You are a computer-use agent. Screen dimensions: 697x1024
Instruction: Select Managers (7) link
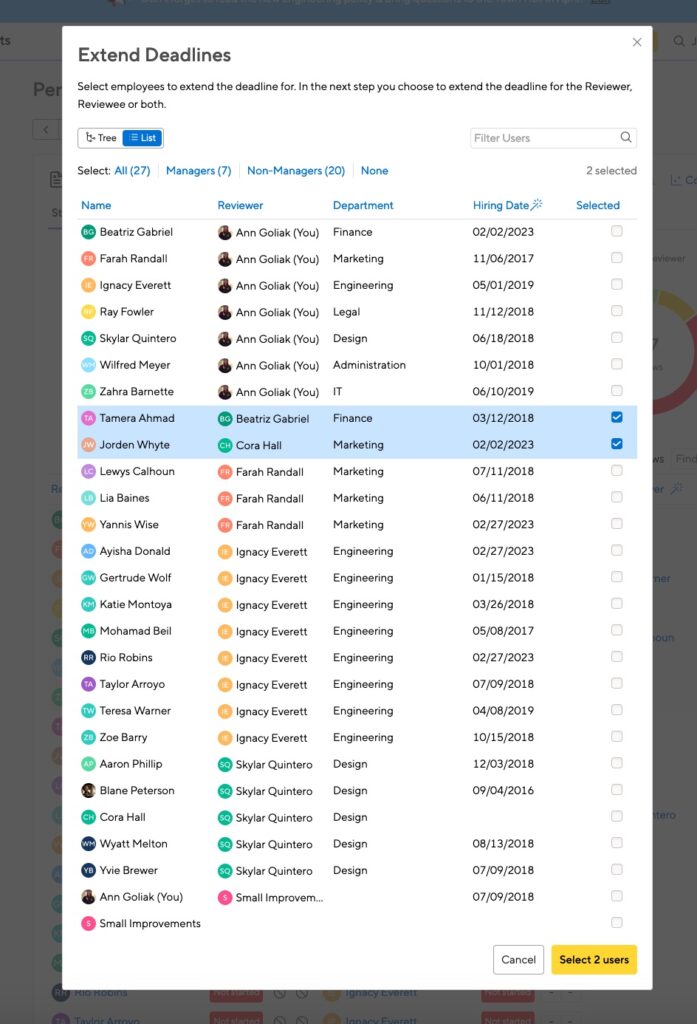coord(199,170)
